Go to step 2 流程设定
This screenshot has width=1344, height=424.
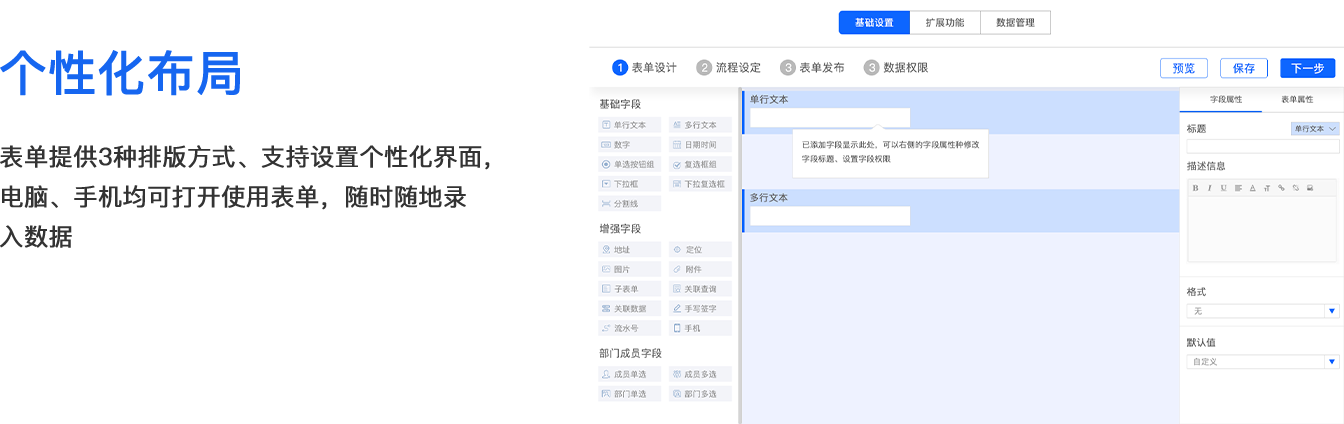729,68
